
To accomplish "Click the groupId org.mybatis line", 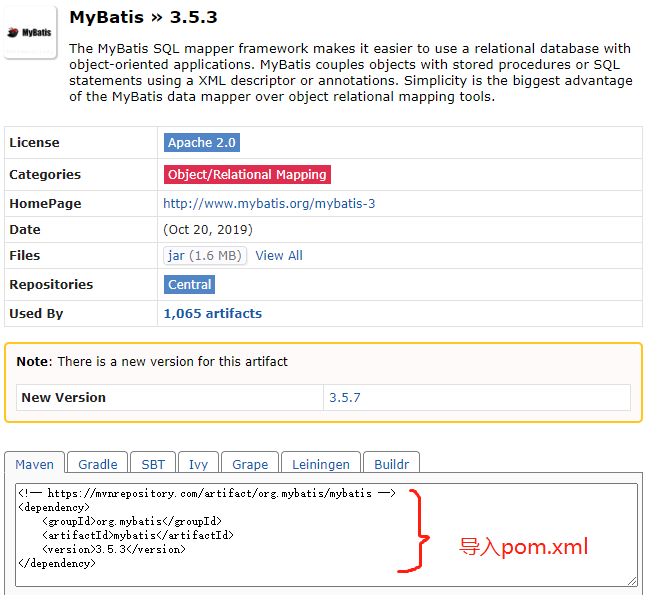I will click(132, 521).
